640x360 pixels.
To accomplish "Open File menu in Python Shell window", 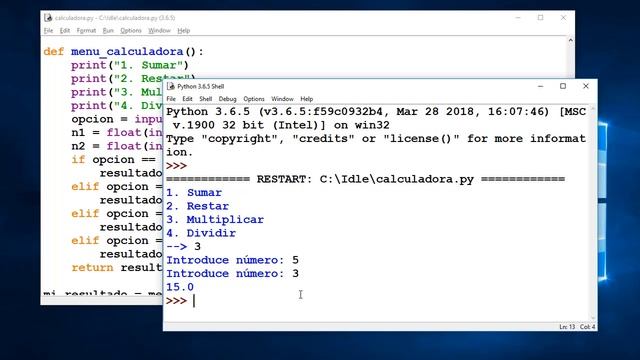I will coord(171,99).
